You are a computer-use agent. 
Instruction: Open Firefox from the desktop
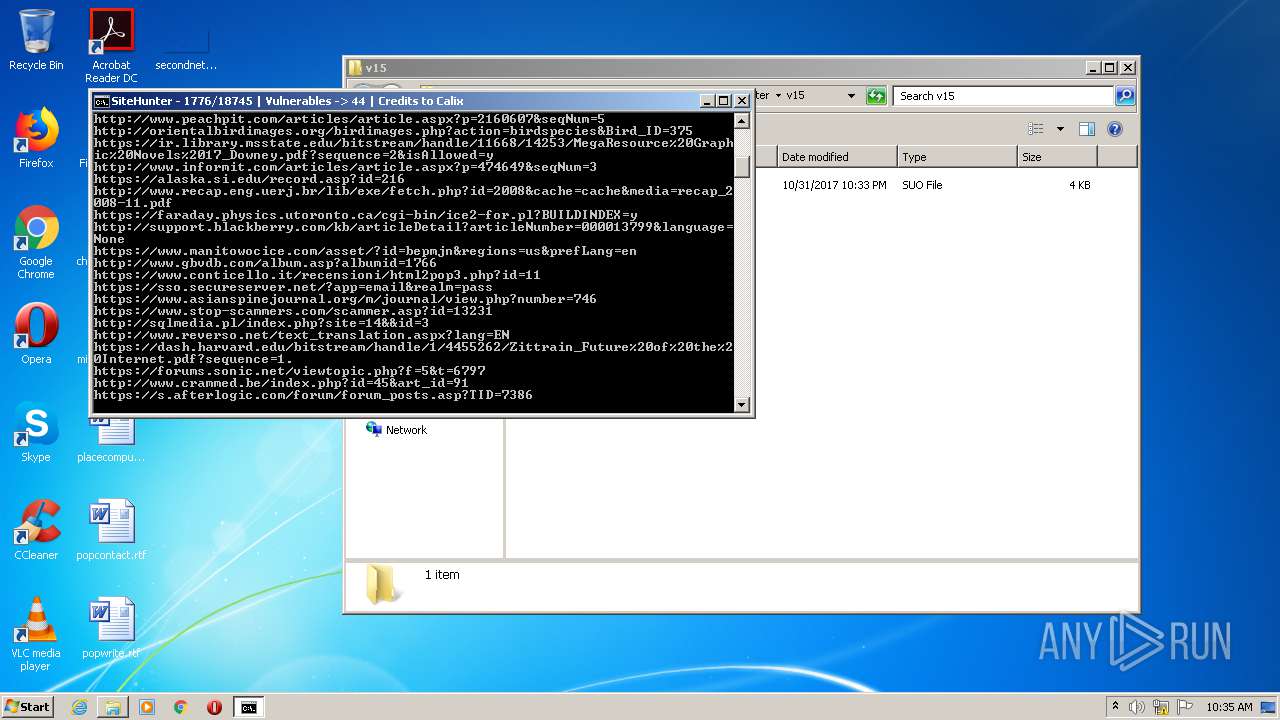tap(36, 138)
